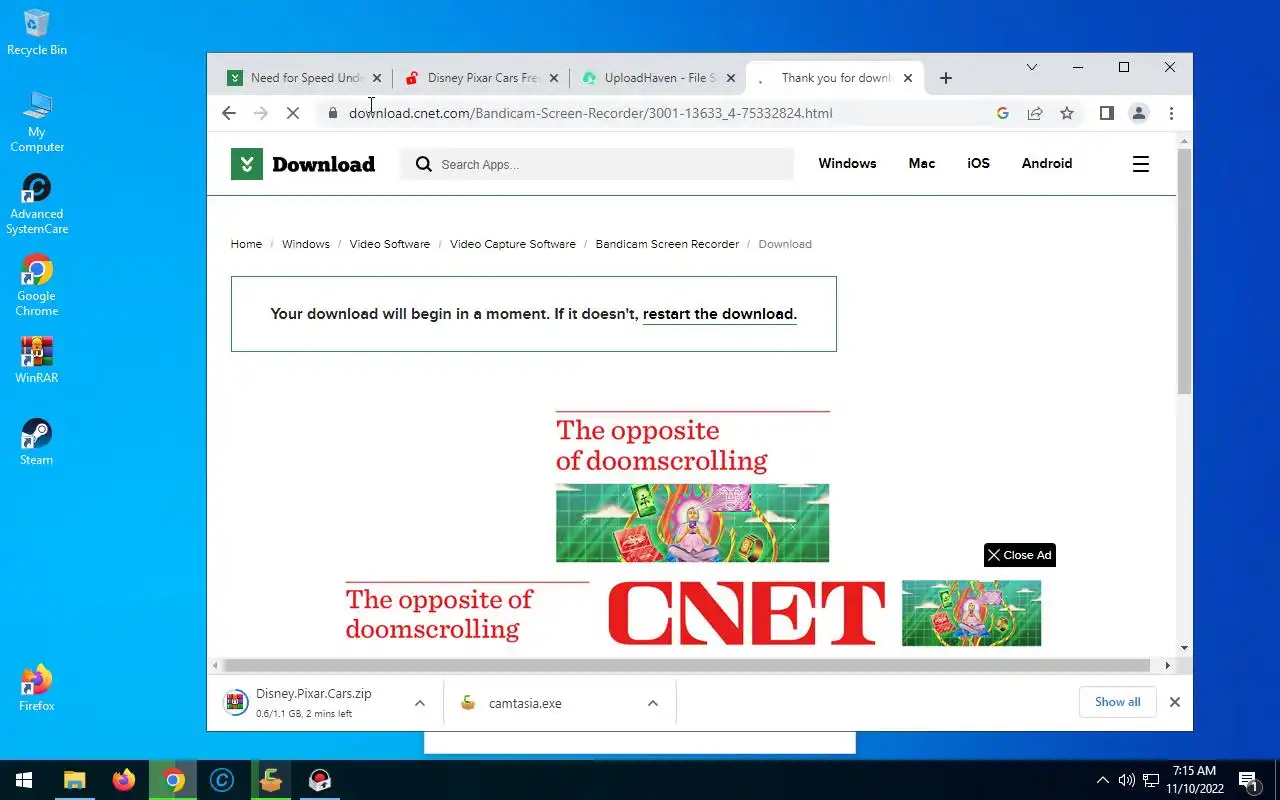Click Disney.Pixar.Cars.zip download item
The width and height of the screenshot is (1280, 800).
click(312, 702)
